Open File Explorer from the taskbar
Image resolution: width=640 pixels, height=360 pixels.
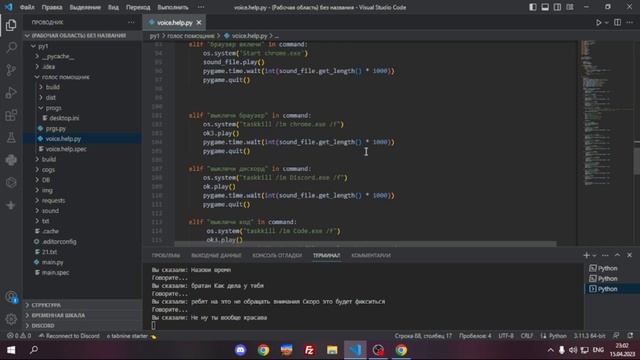click(x=332, y=350)
